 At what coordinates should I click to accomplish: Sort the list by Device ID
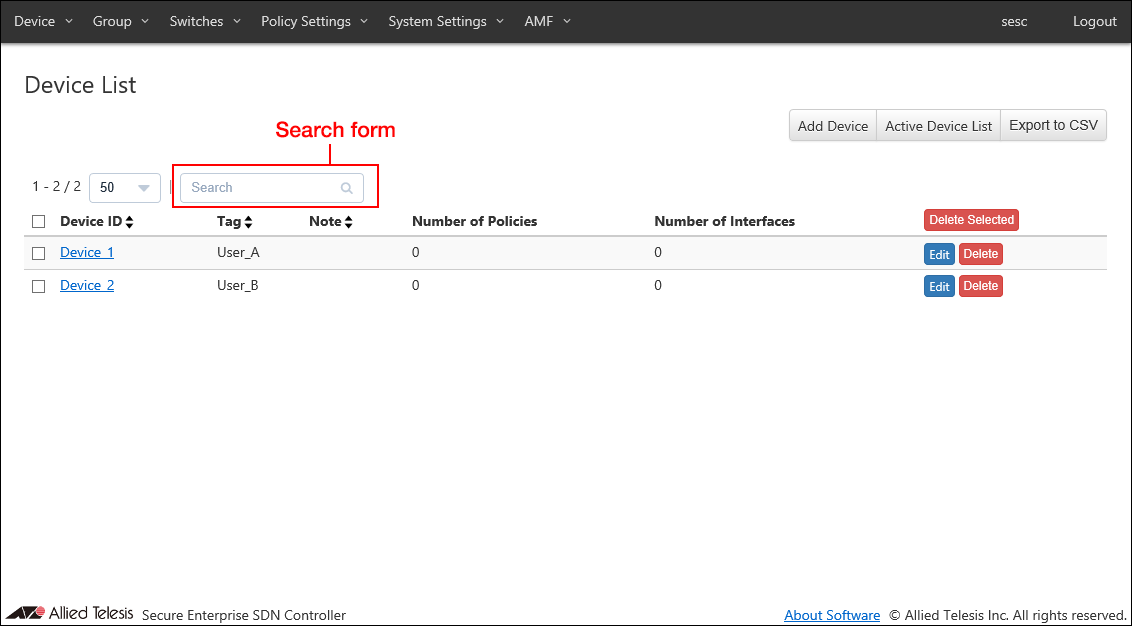(130, 222)
